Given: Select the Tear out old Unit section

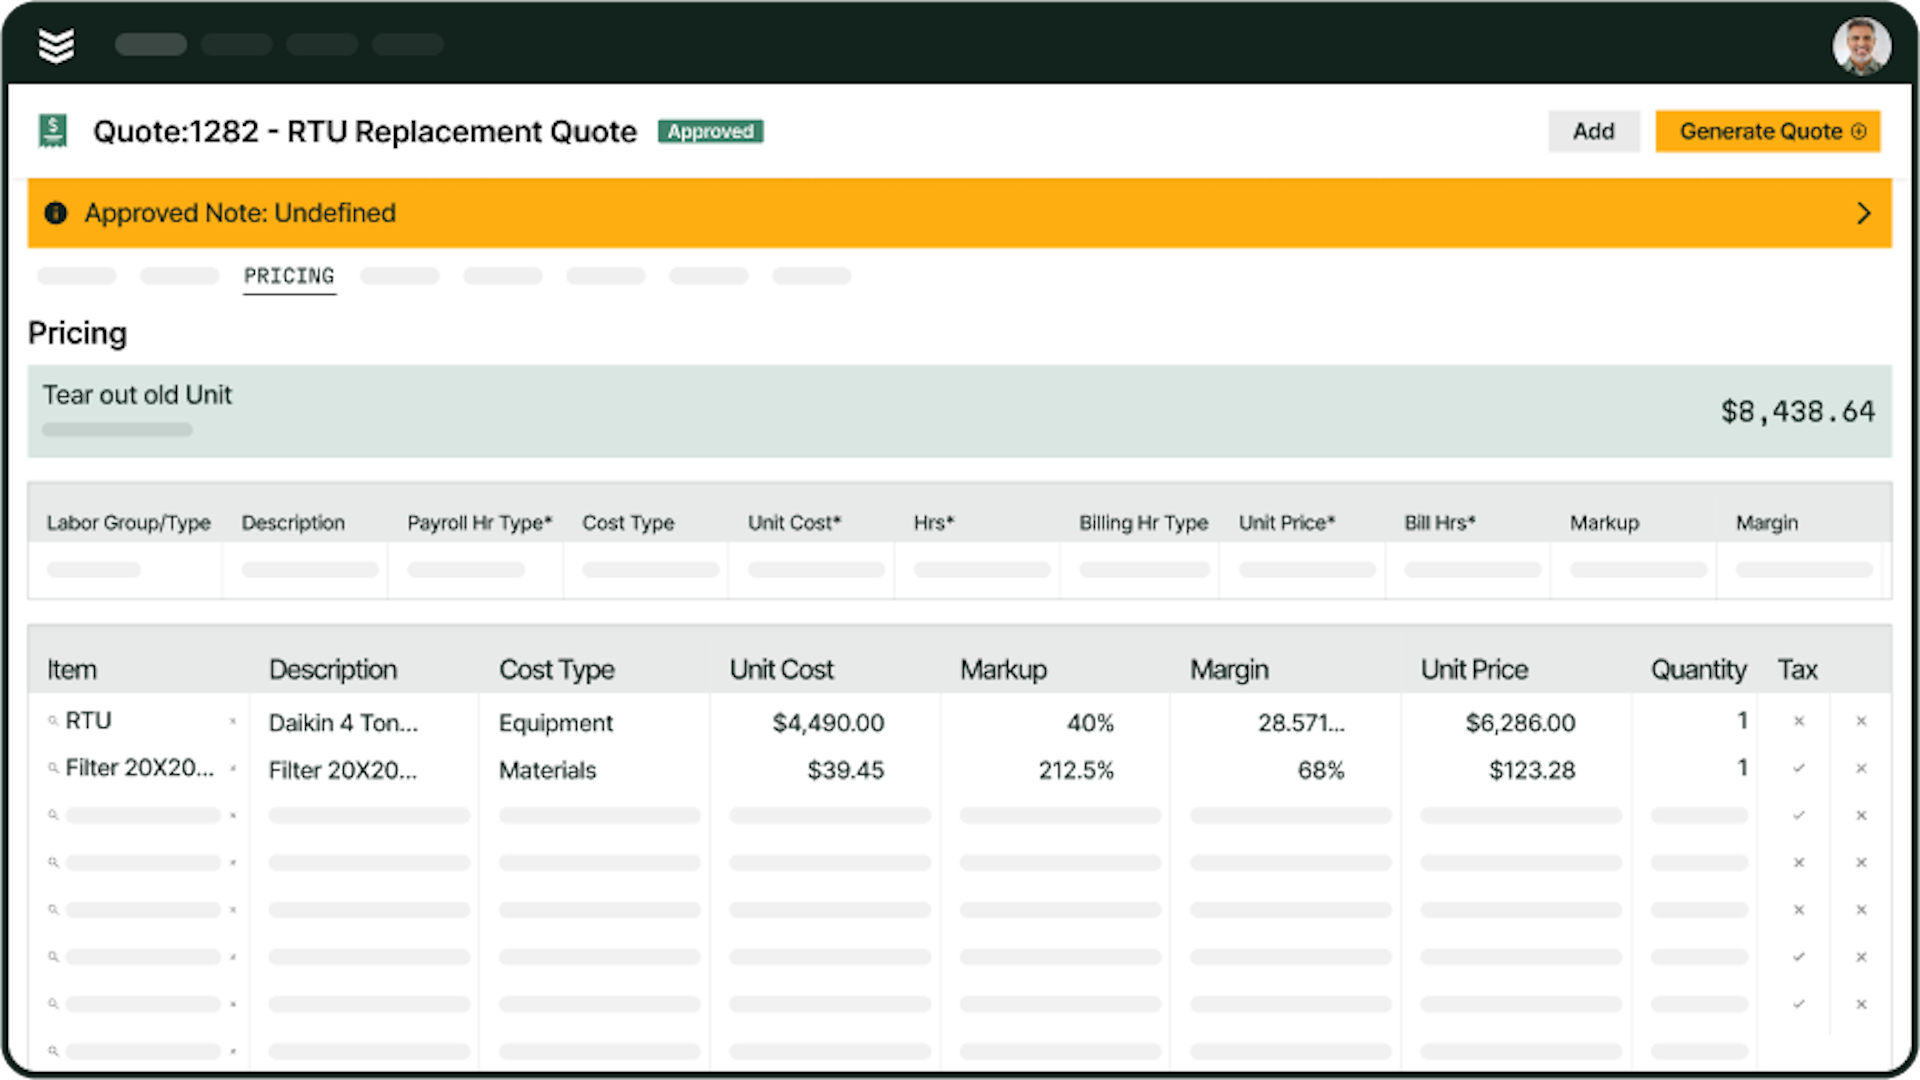Looking at the screenshot, I should point(959,410).
